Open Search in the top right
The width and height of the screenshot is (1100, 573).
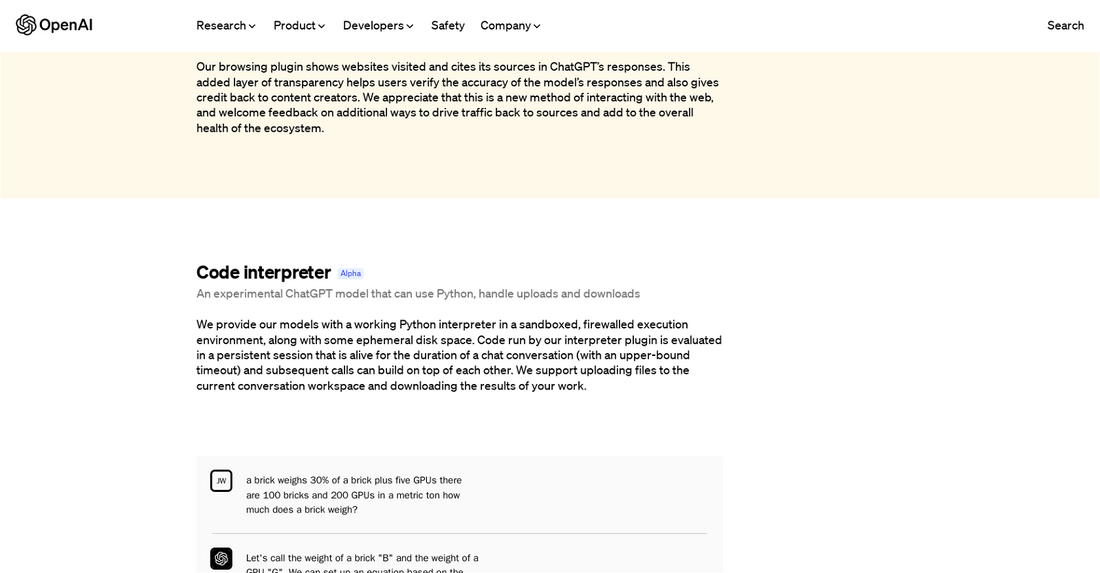click(x=1065, y=26)
